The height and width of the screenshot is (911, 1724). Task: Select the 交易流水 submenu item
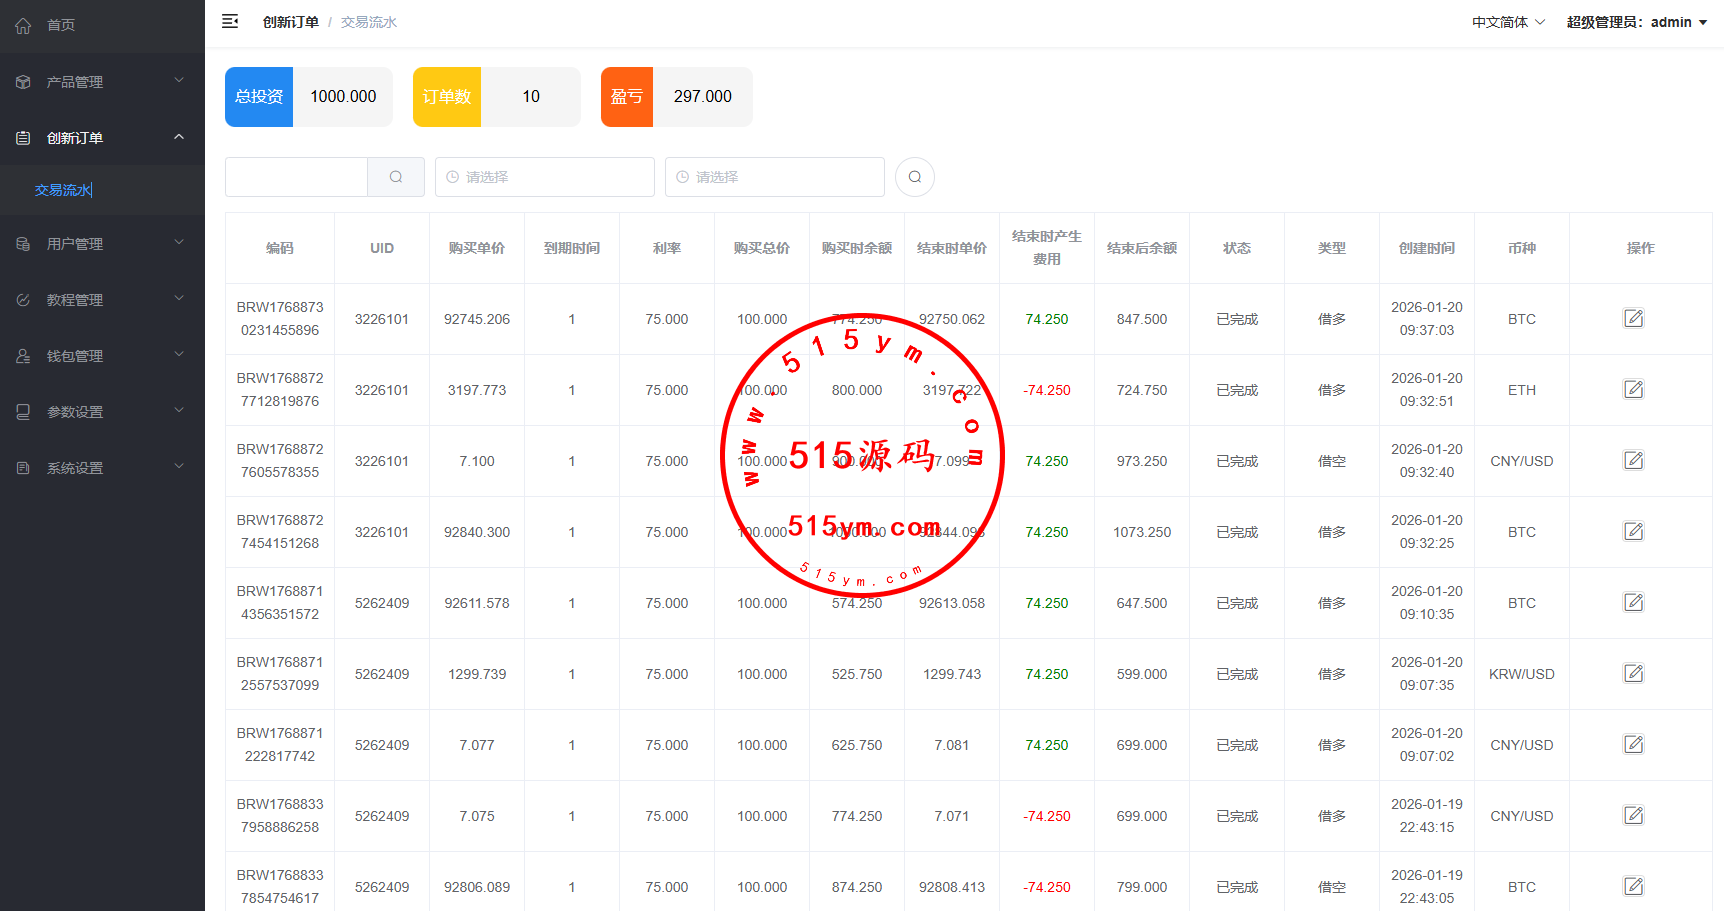point(63,190)
